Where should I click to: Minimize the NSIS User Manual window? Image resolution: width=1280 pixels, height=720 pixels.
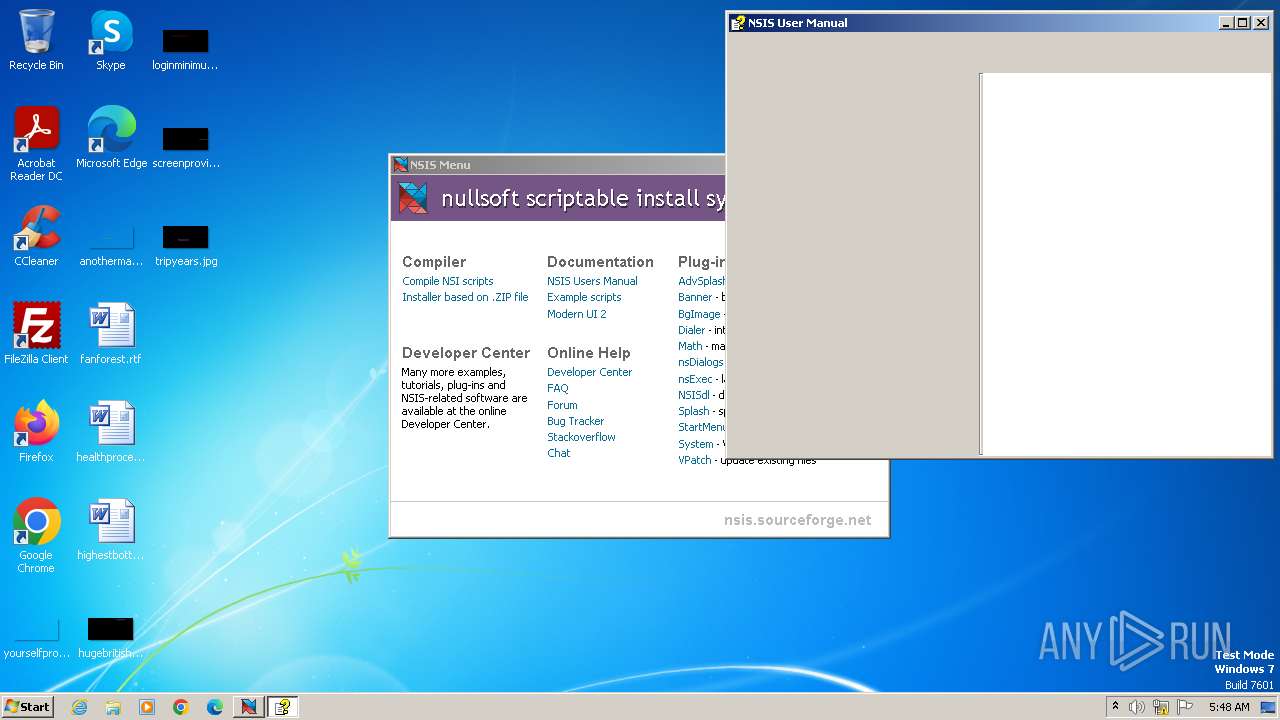pos(1227,23)
